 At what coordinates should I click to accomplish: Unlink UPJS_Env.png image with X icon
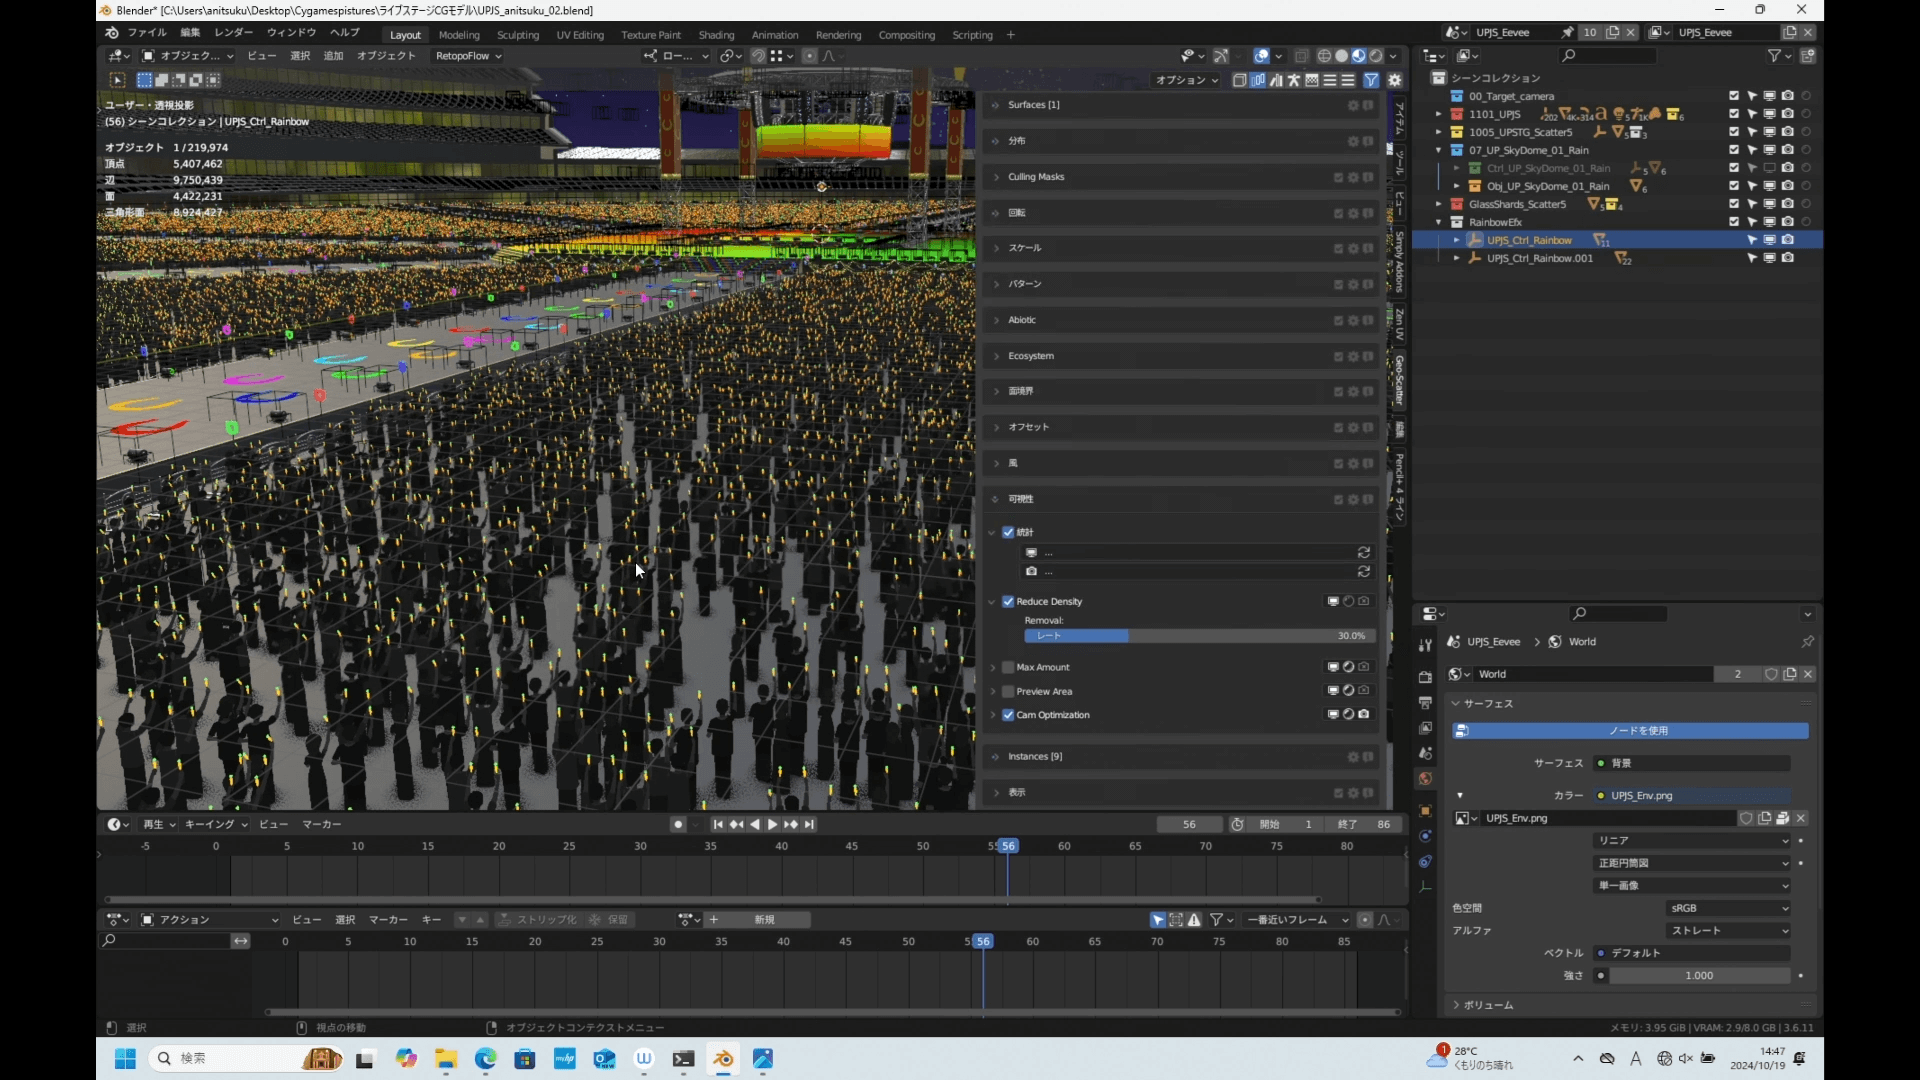point(1801,818)
